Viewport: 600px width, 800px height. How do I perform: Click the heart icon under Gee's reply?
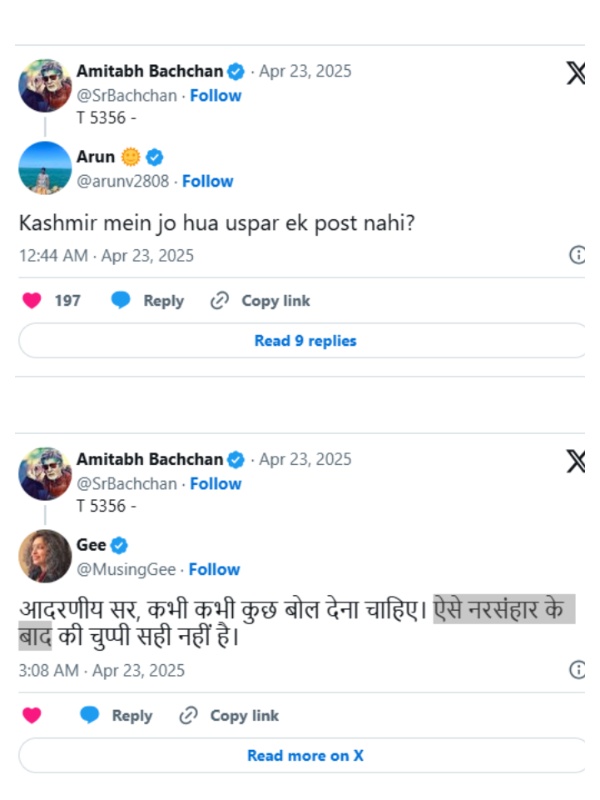[x=29, y=715]
